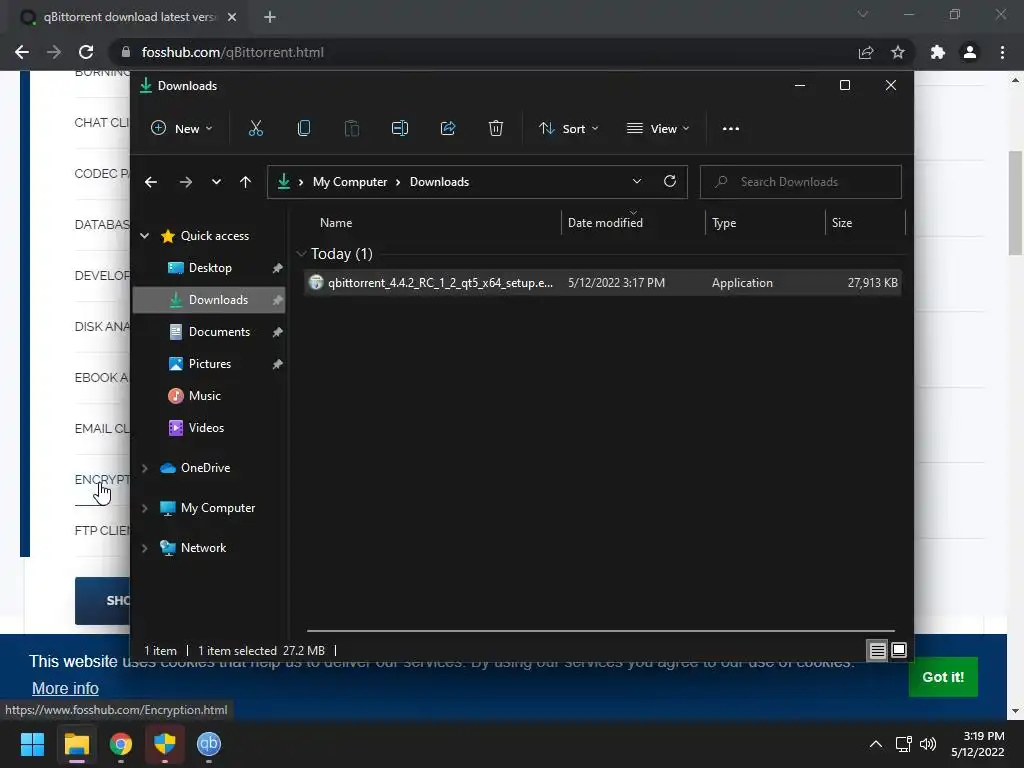Open the New item dropdown
The height and width of the screenshot is (768, 1024).
182,129
